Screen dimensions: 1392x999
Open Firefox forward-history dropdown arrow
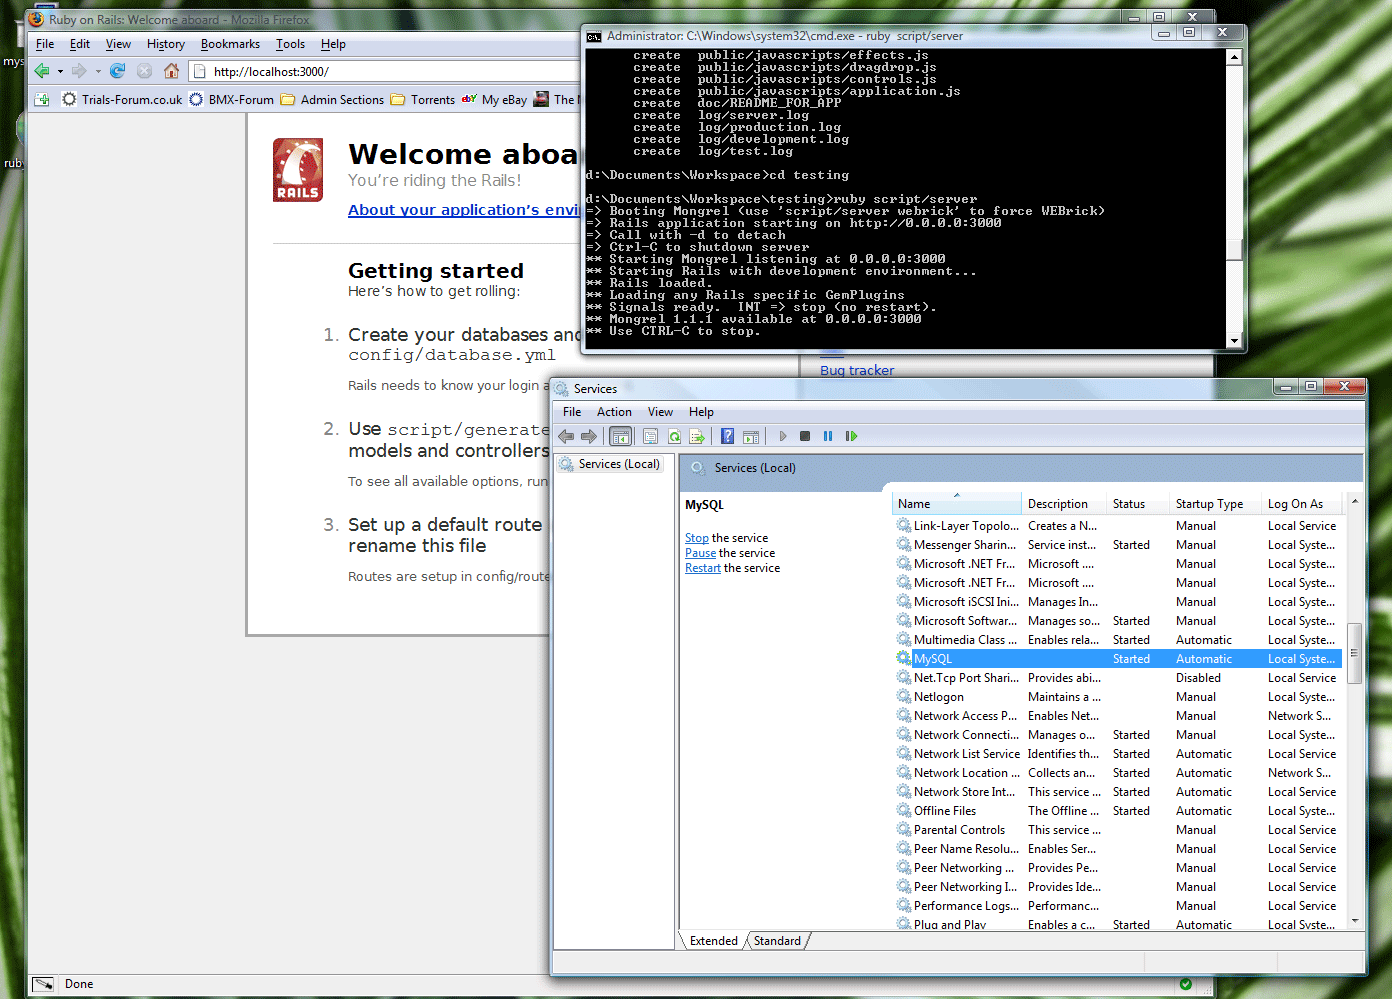98,72
